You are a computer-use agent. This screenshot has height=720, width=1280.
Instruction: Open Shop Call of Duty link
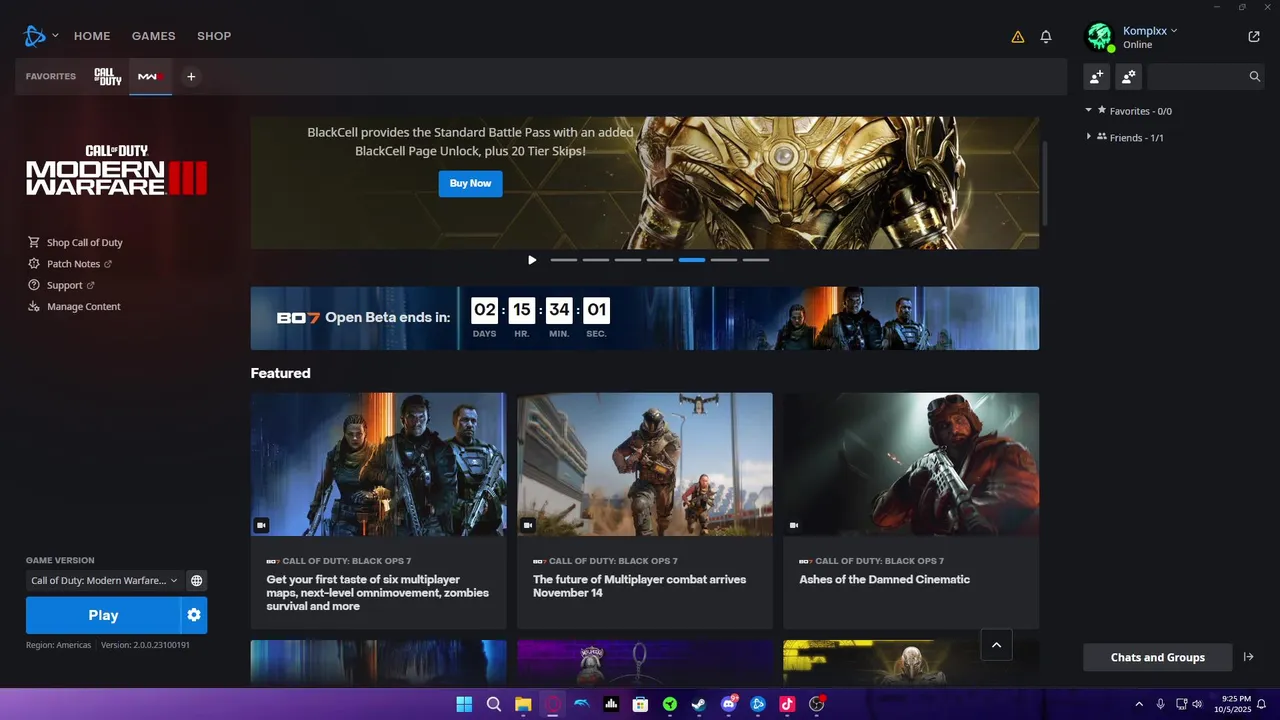pyautogui.click(x=76, y=242)
